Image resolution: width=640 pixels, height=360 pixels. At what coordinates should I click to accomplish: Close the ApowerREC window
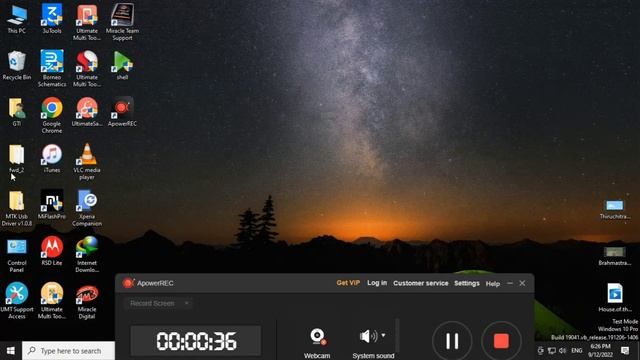(522, 283)
